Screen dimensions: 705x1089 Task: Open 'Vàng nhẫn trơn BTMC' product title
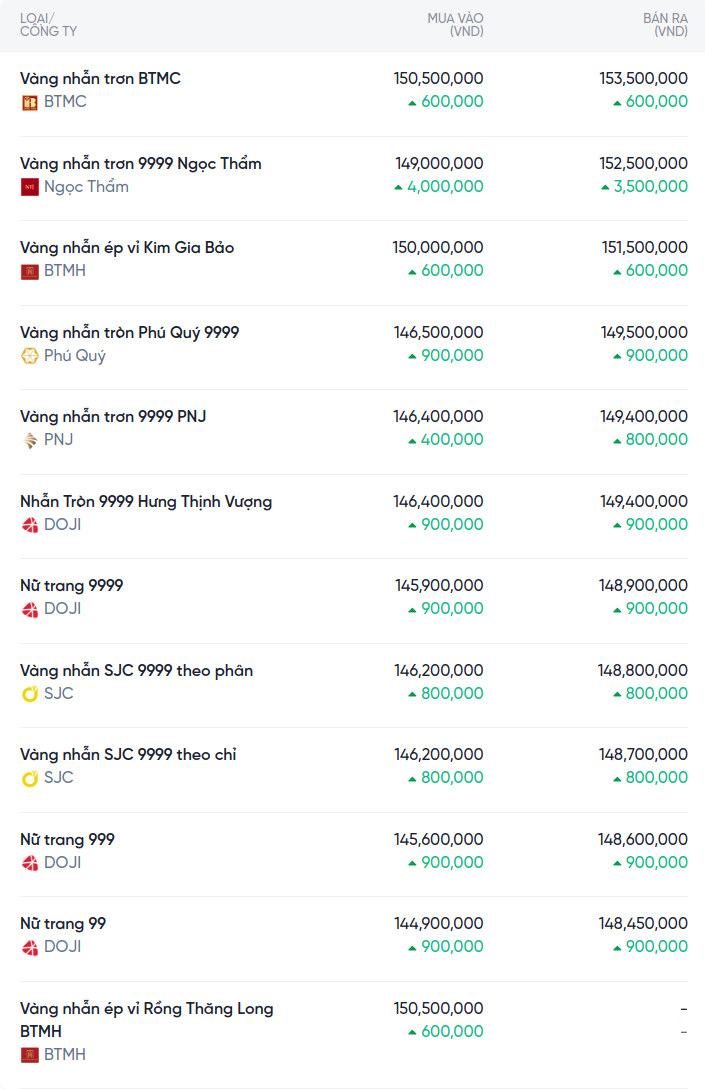100,78
